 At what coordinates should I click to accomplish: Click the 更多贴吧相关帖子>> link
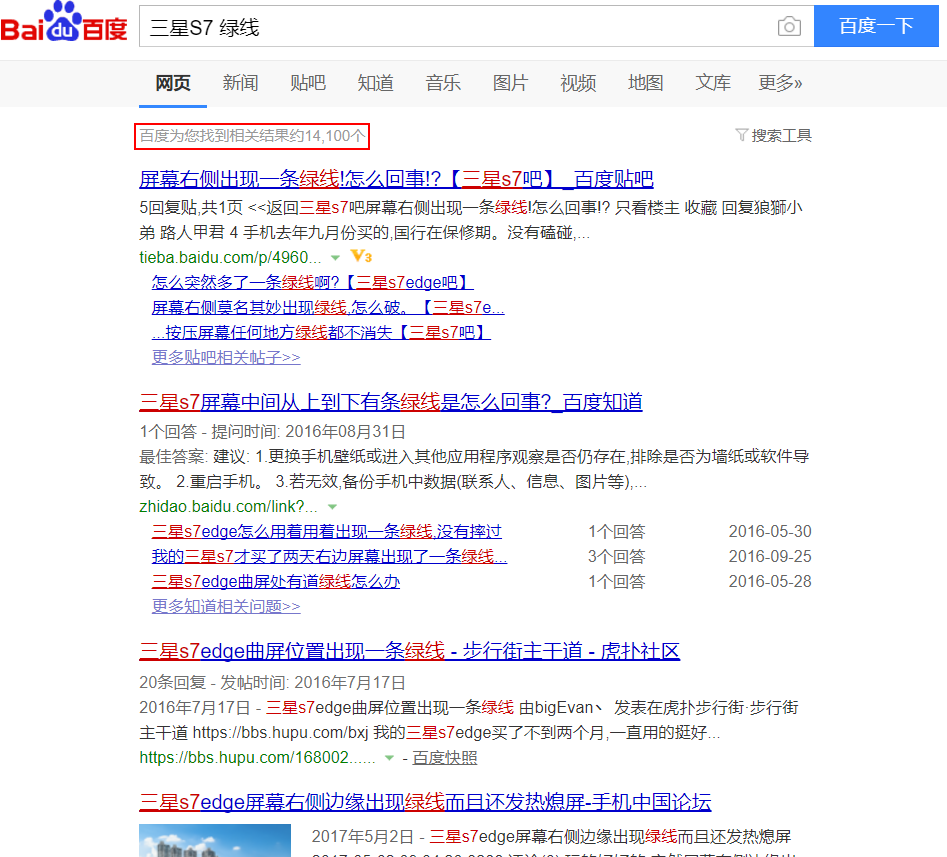pos(226,357)
